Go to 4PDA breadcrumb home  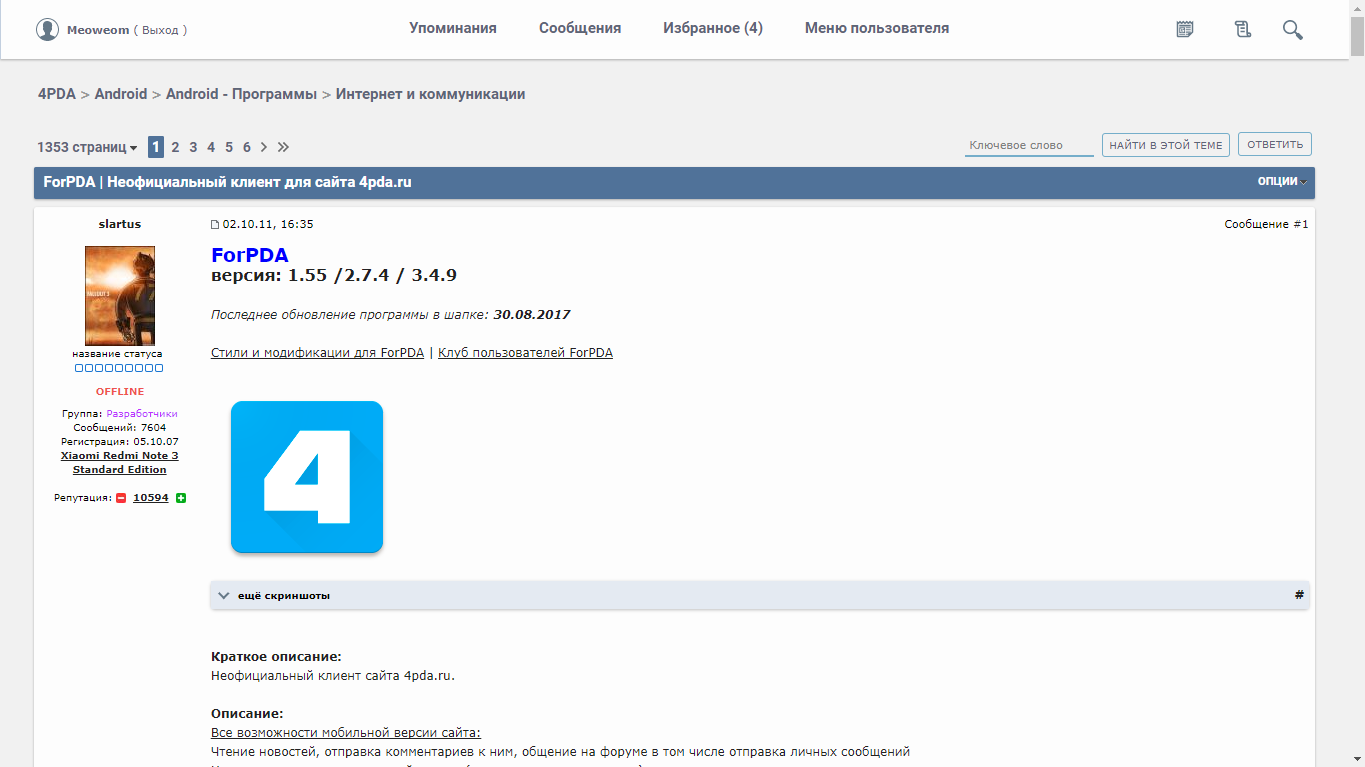click(56, 94)
